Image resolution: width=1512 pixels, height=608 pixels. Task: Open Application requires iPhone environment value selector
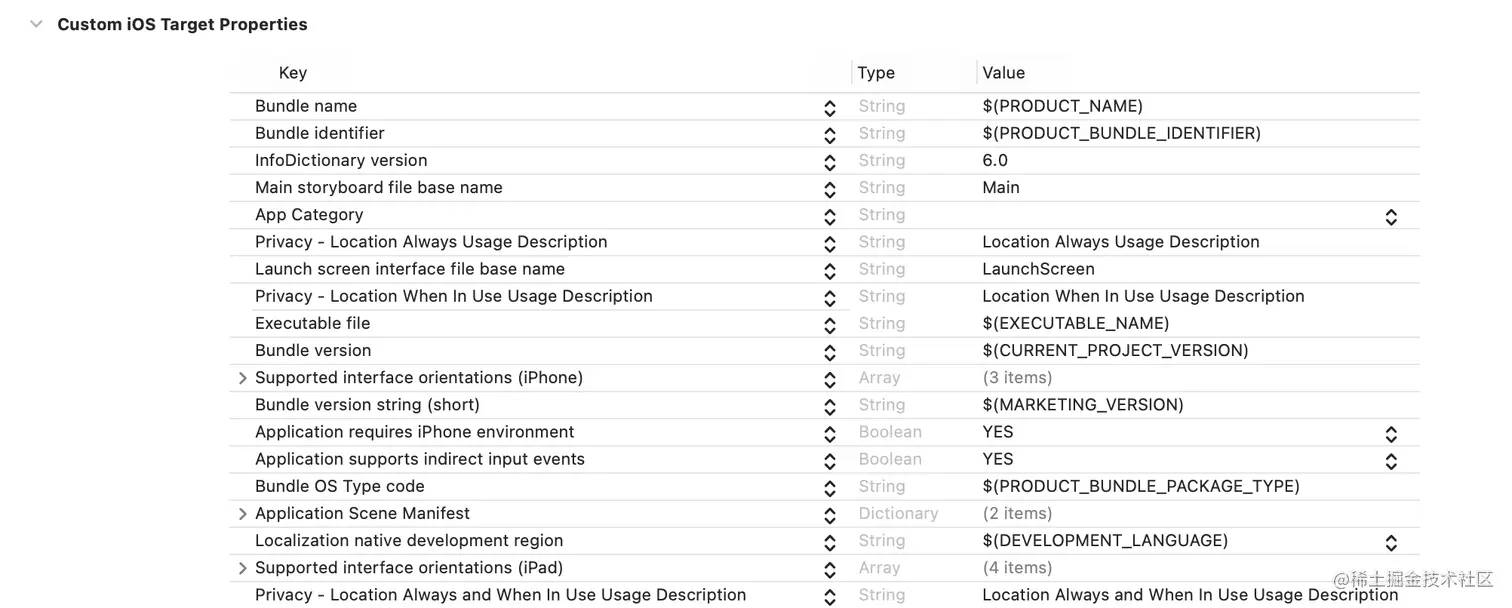[1390, 433]
